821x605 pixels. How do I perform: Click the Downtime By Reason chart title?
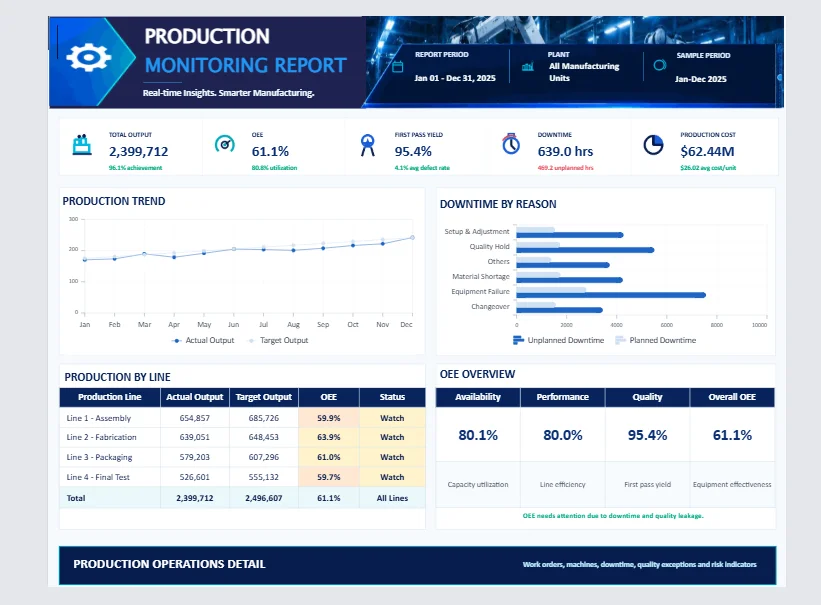click(498, 204)
